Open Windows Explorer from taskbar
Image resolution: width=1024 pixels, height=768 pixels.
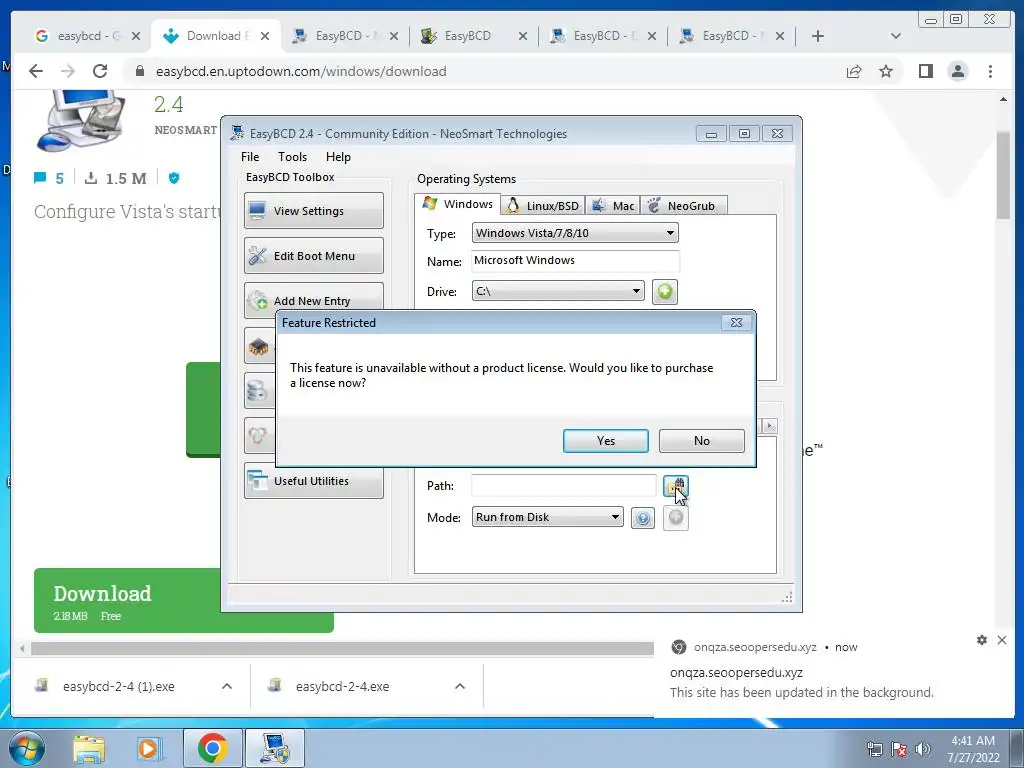point(89,749)
